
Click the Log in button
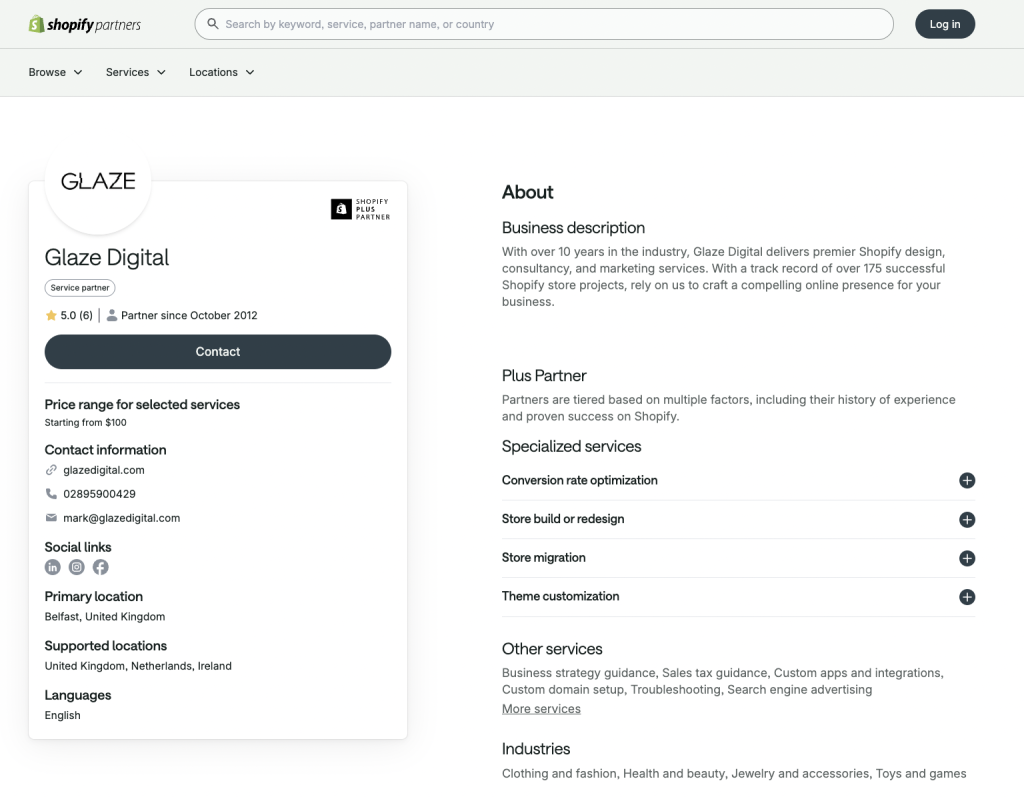[x=945, y=24]
